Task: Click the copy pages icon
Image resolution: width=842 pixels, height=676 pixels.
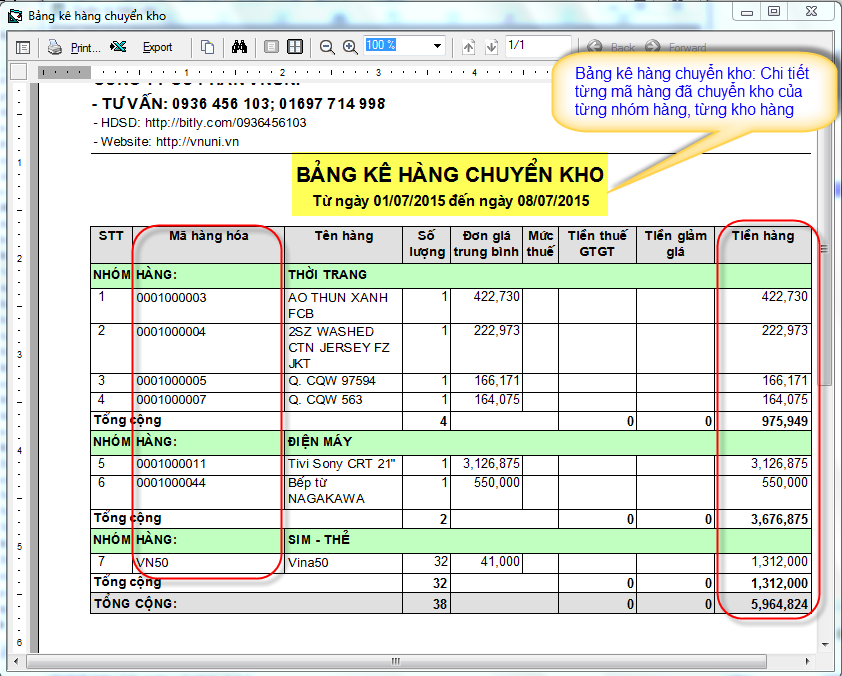Action: pos(207,47)
